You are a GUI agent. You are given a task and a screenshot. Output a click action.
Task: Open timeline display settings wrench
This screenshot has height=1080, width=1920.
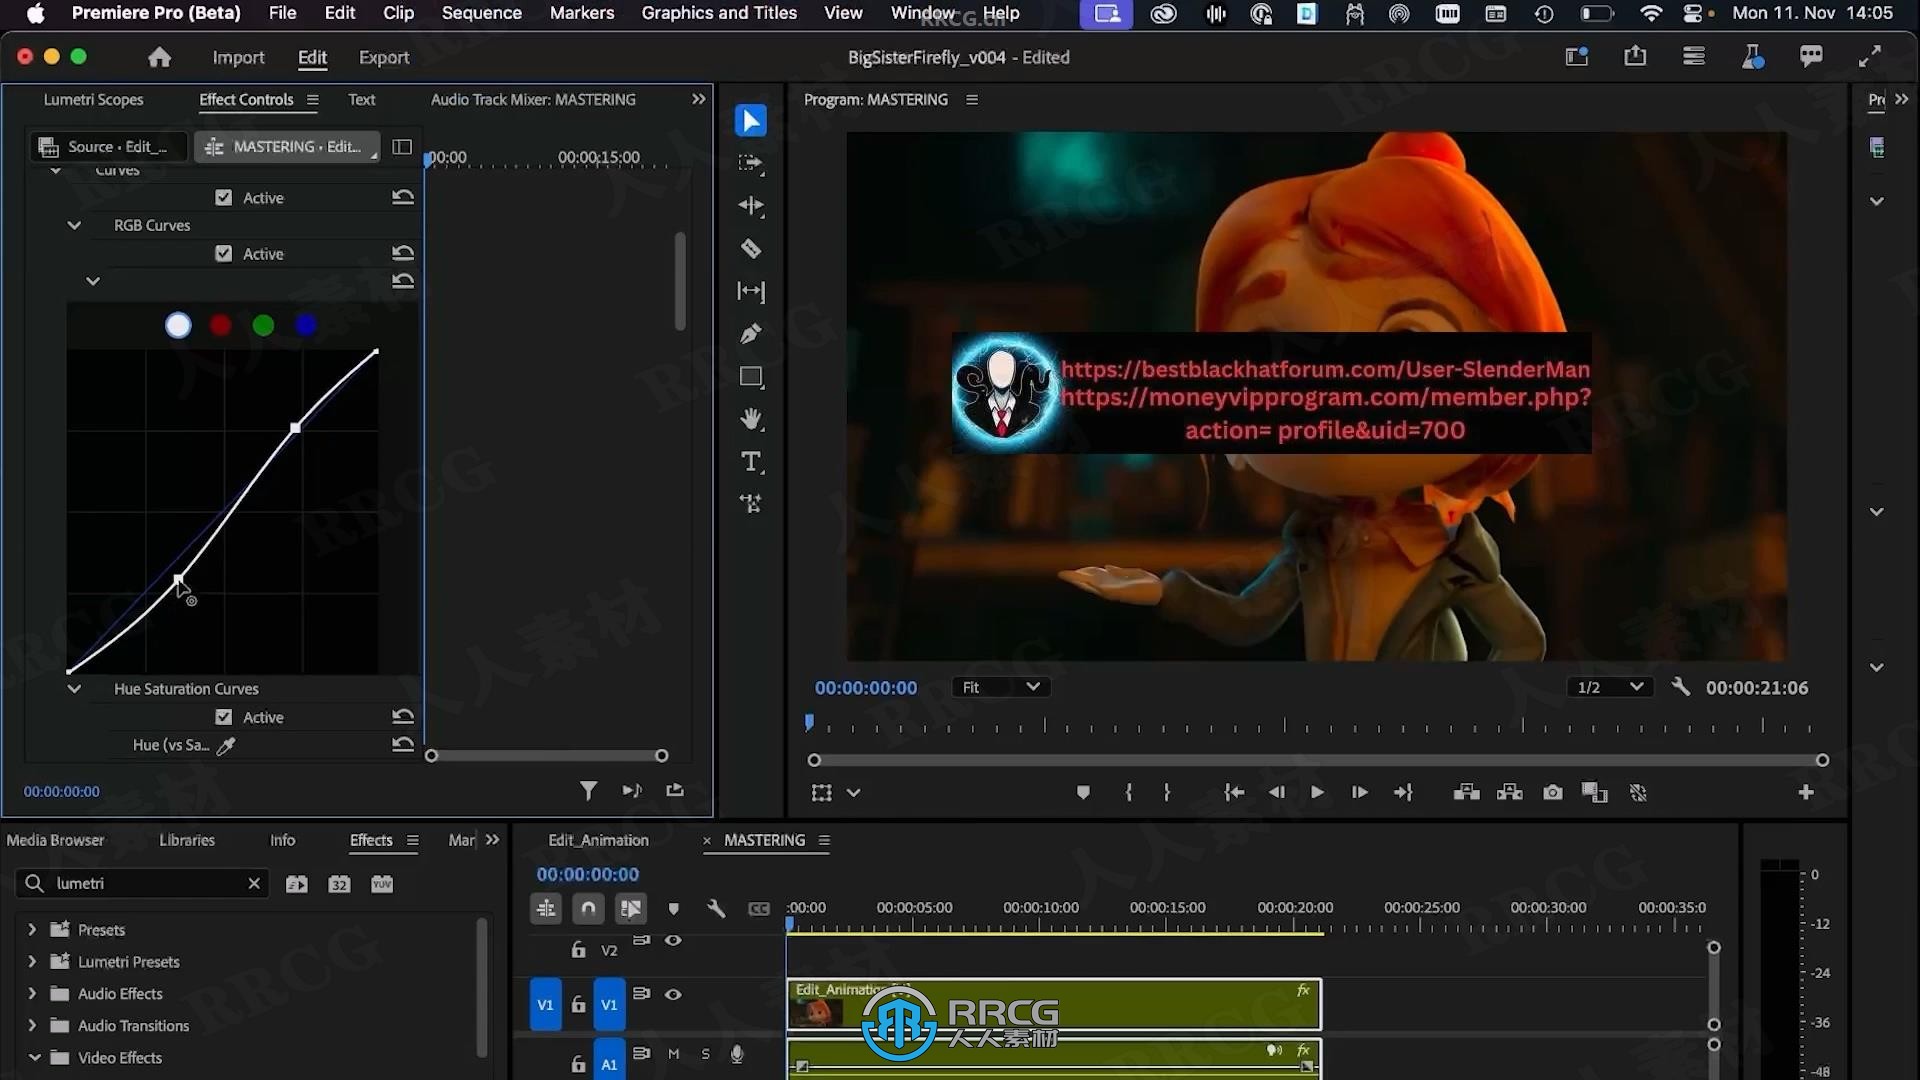click(716, 909)
